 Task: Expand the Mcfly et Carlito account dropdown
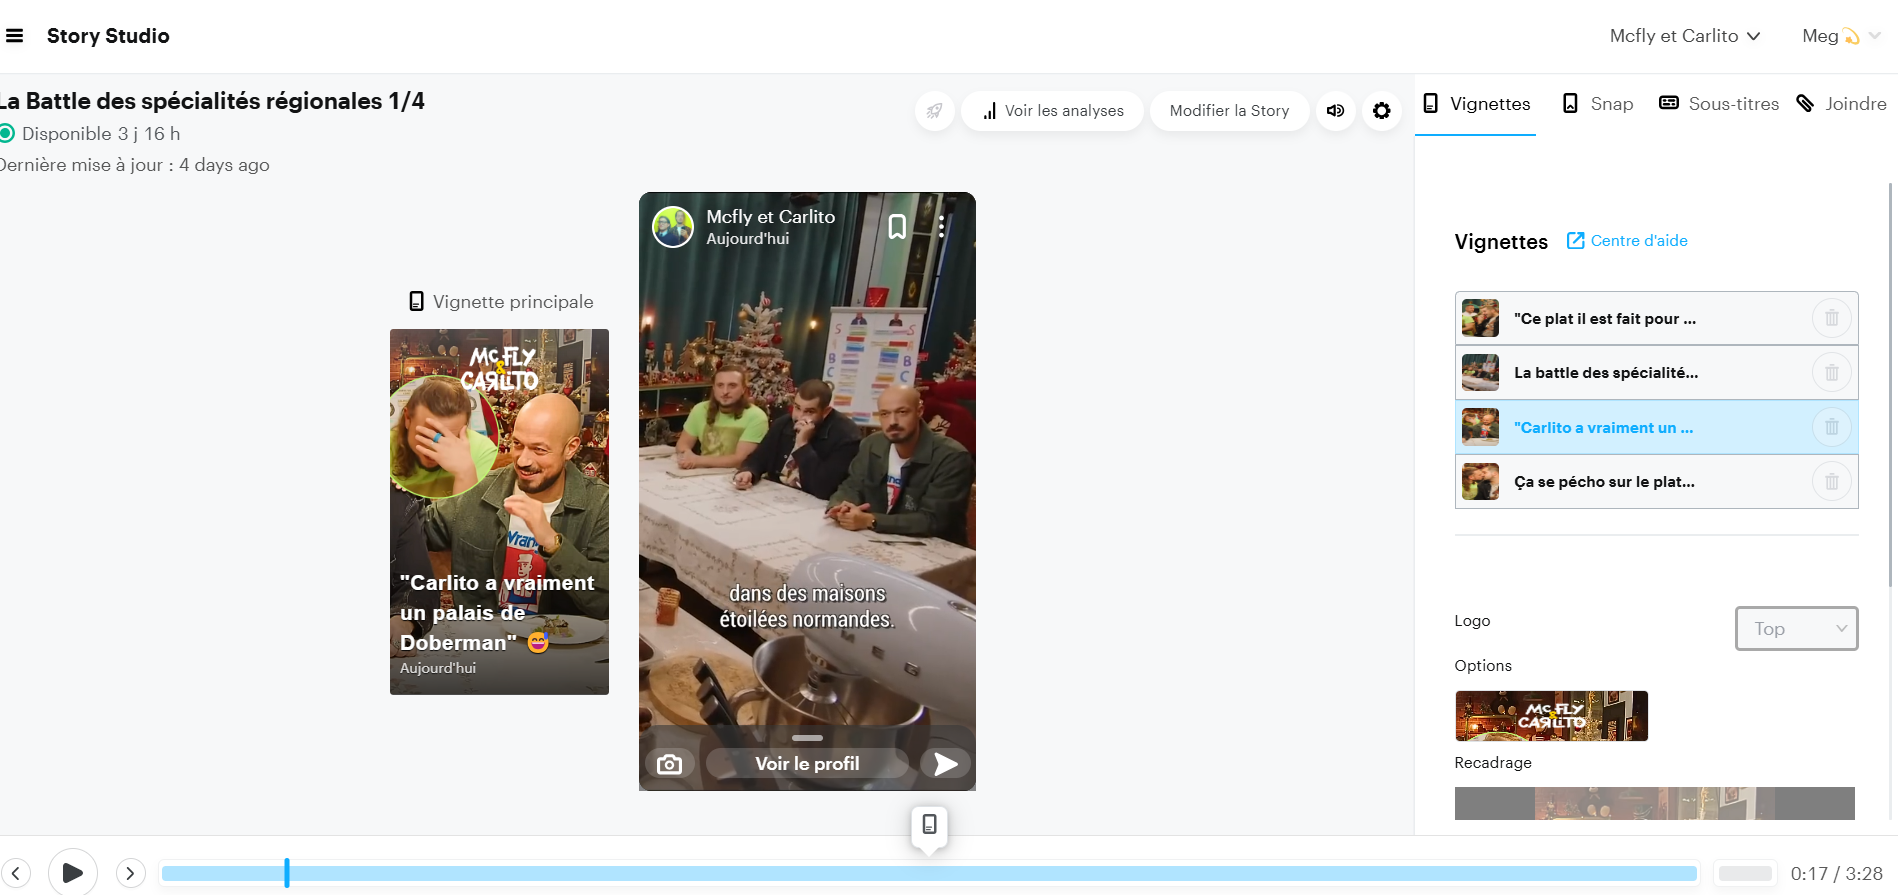click(1684, 36)
